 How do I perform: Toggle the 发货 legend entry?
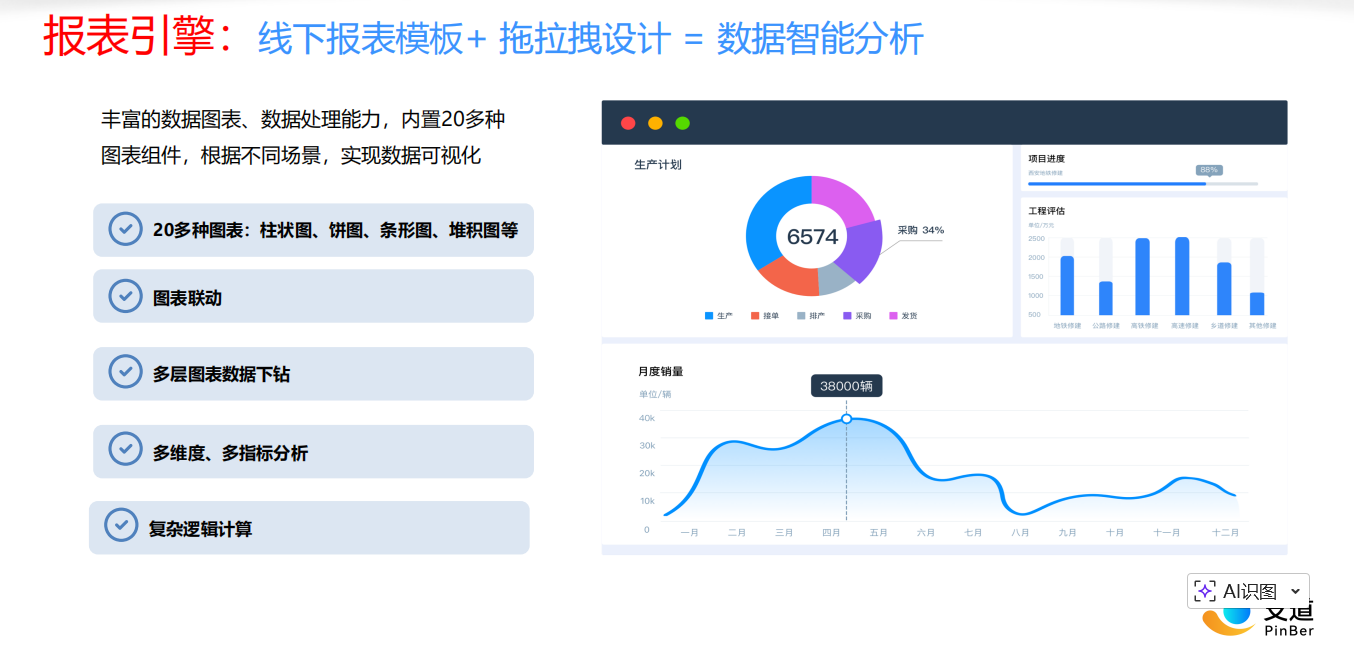click(902, 316)
